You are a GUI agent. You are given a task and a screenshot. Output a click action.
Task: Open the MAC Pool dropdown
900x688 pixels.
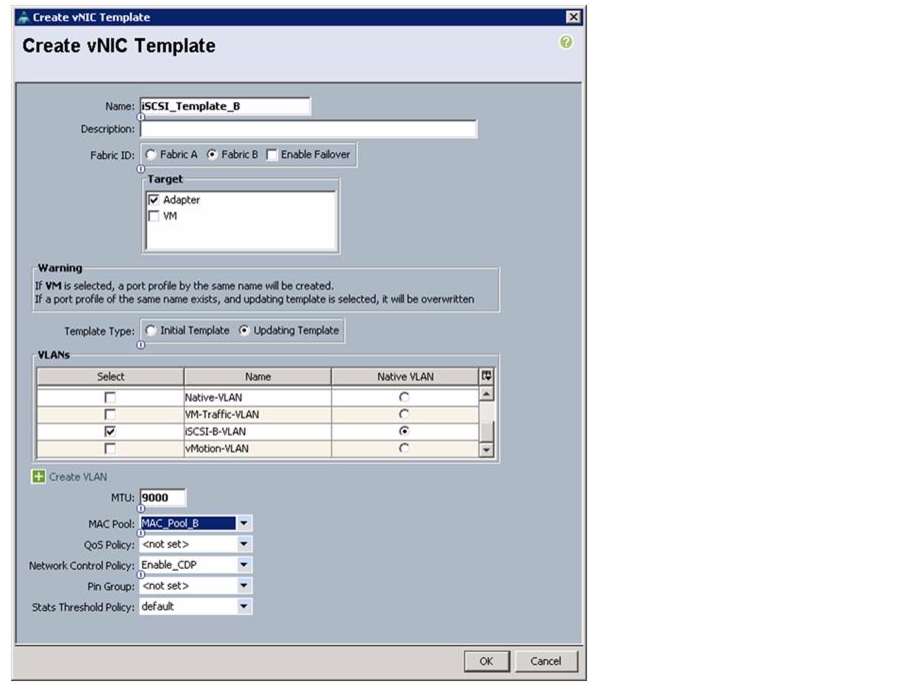point(244,523)
